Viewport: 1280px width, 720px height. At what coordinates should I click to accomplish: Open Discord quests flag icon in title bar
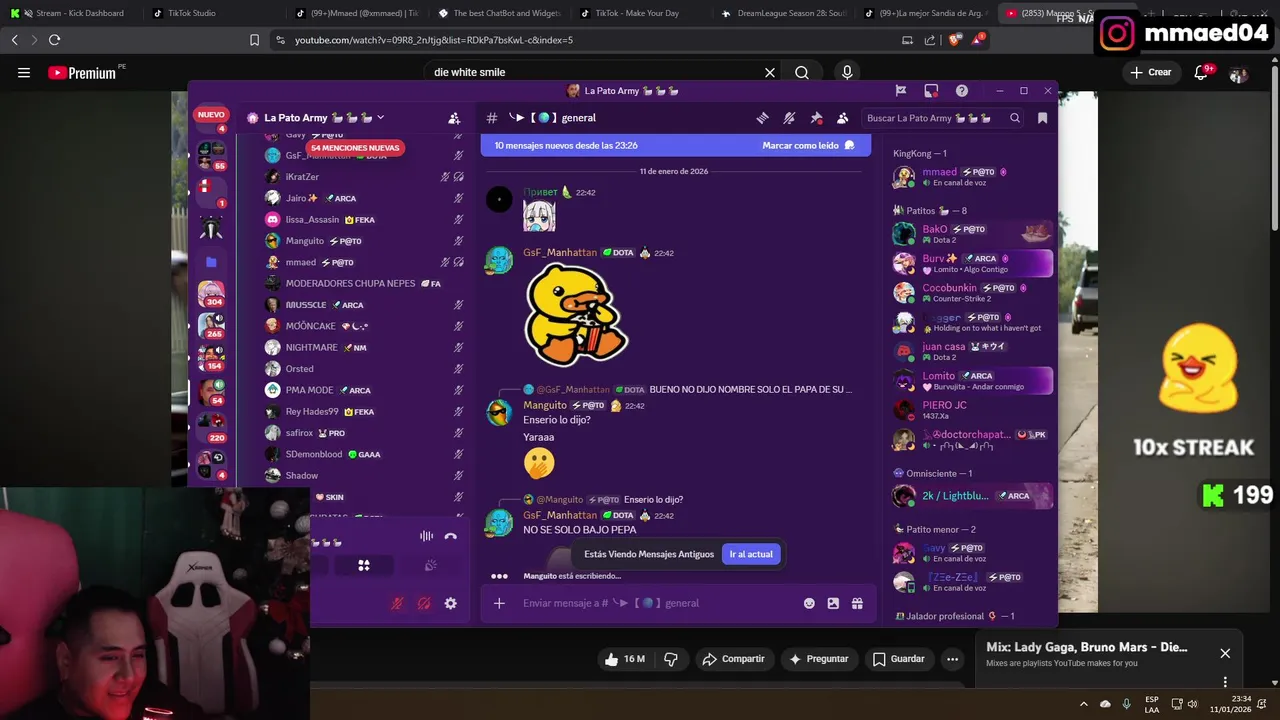(x=901, y=90)
